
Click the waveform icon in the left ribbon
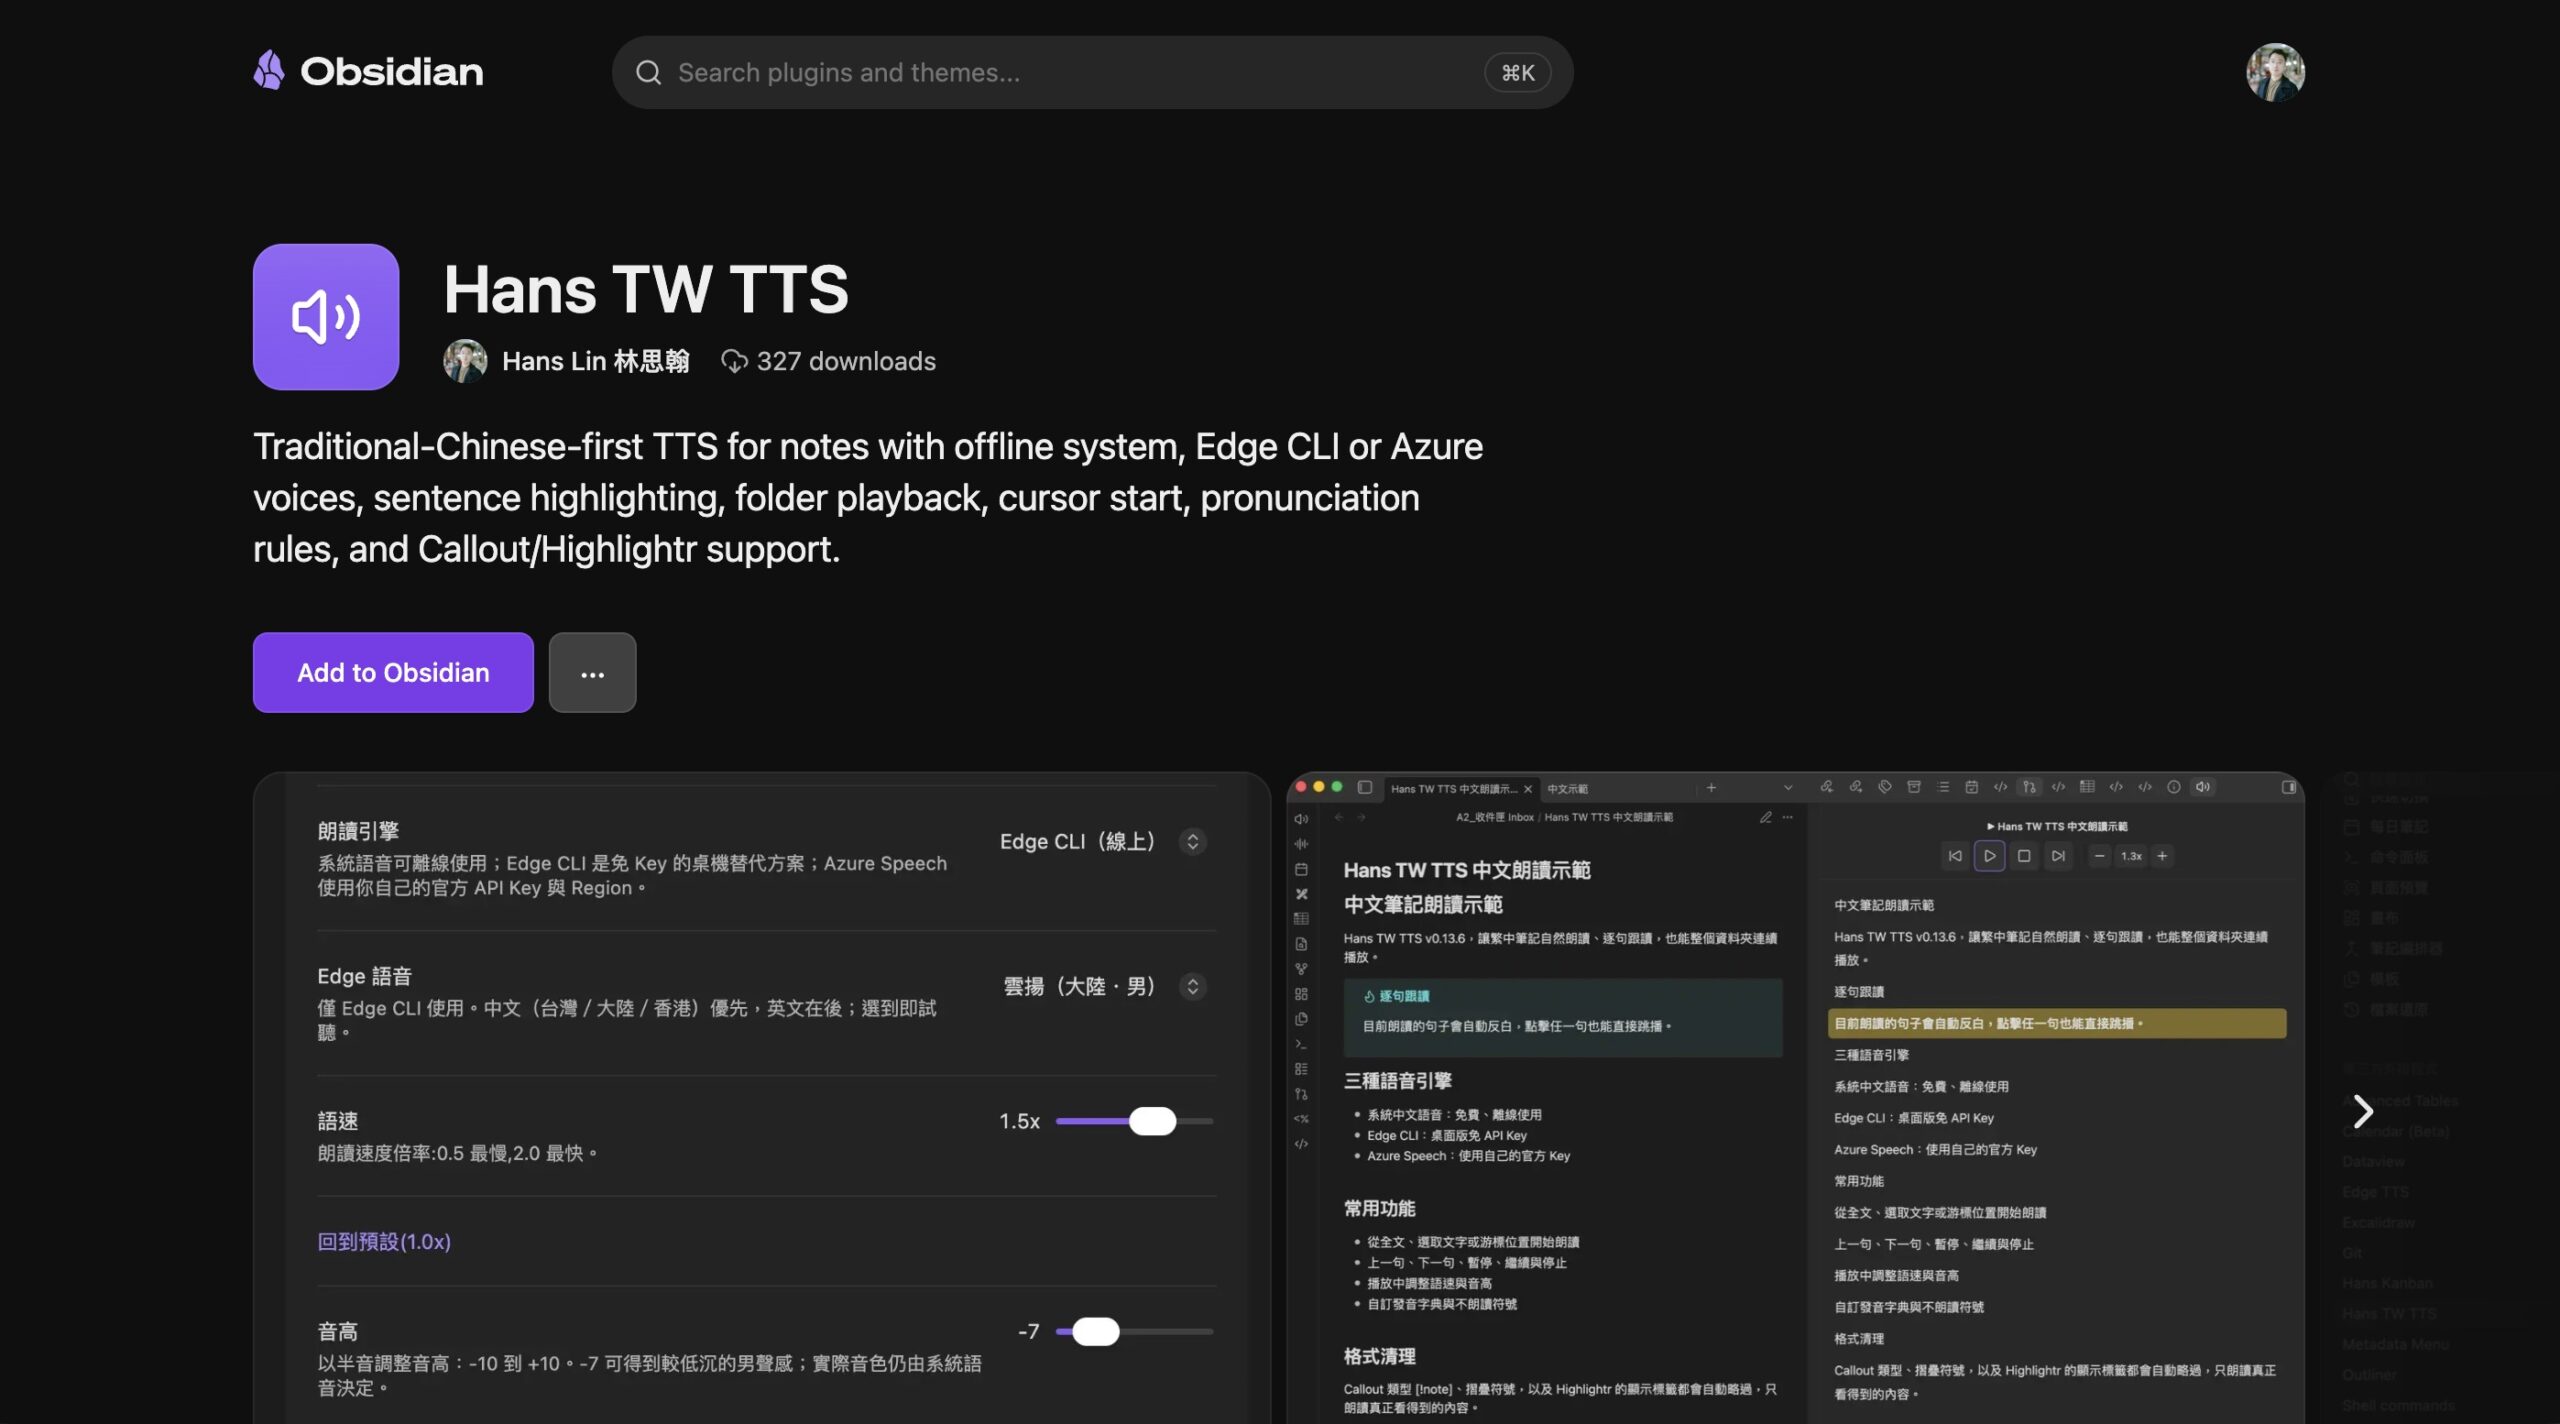point(1301,844)
